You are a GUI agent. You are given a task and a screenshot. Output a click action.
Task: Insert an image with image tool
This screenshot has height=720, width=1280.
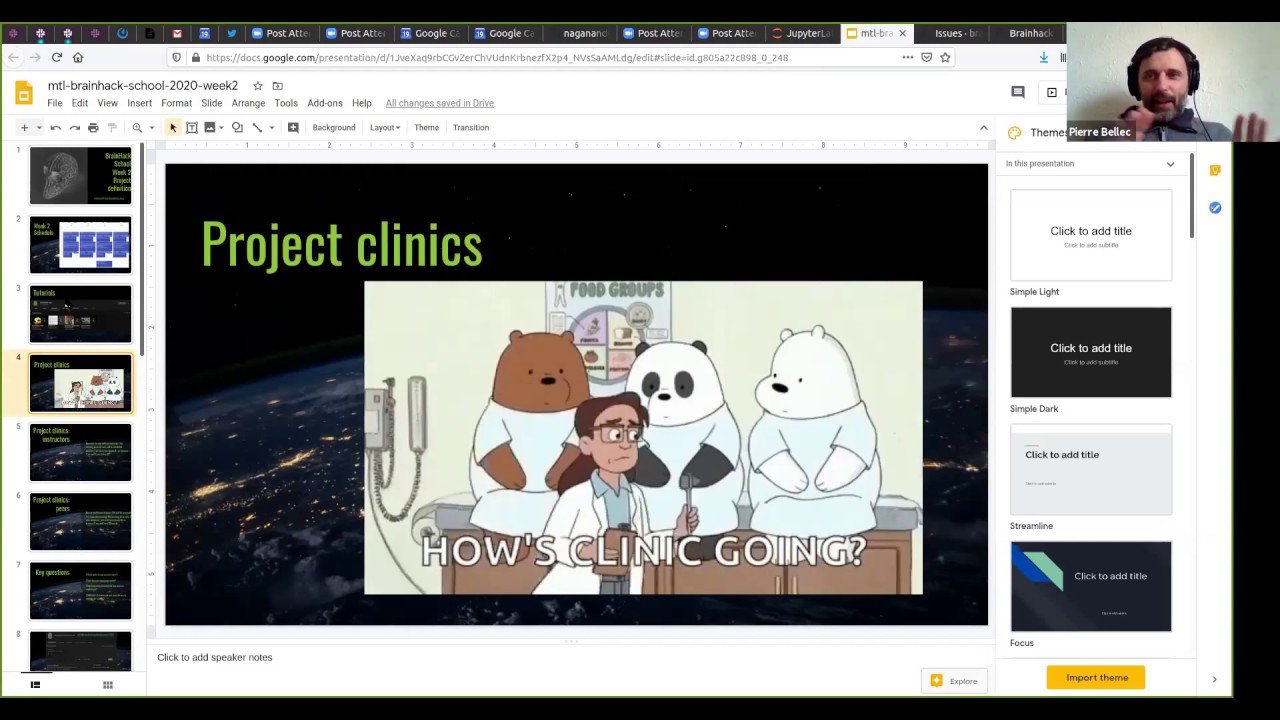tap(210, 128)
